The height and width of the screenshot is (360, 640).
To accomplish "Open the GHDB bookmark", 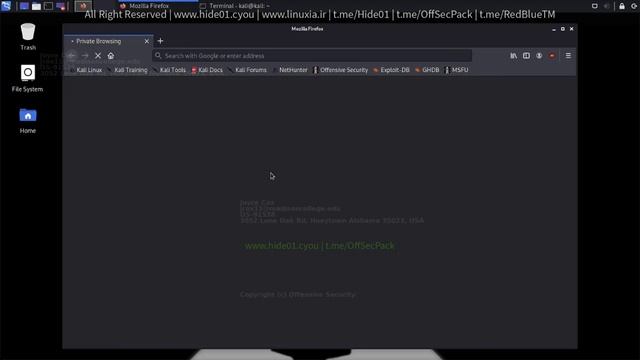I will point(427,70).
